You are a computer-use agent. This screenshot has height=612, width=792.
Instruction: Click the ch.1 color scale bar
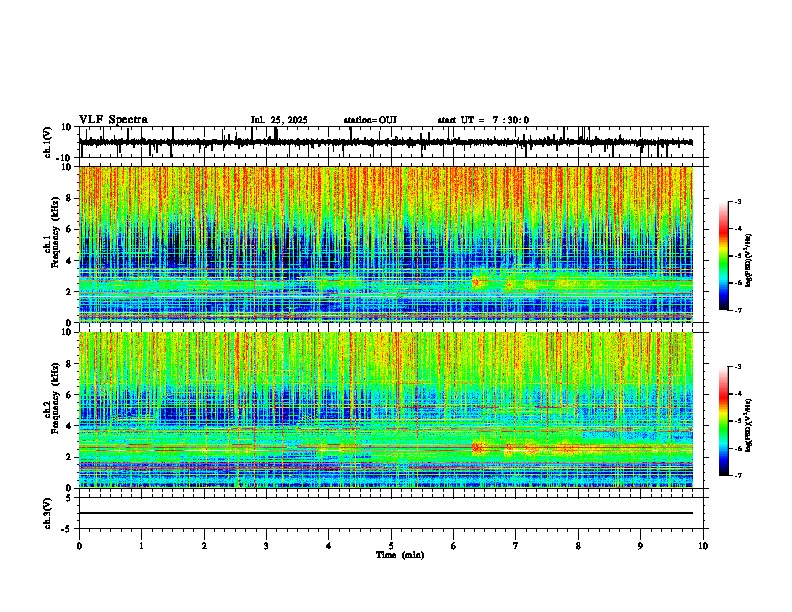[x=723, y=255]
